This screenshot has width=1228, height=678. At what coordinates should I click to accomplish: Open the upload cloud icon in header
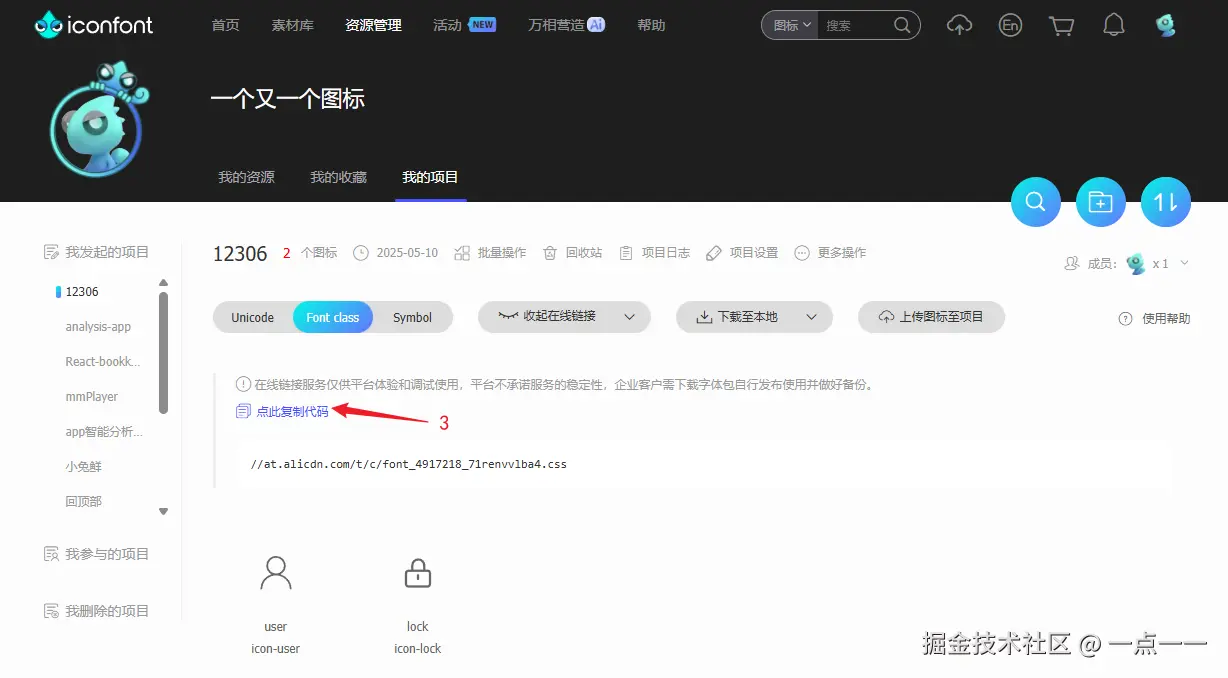click(959, 25)
